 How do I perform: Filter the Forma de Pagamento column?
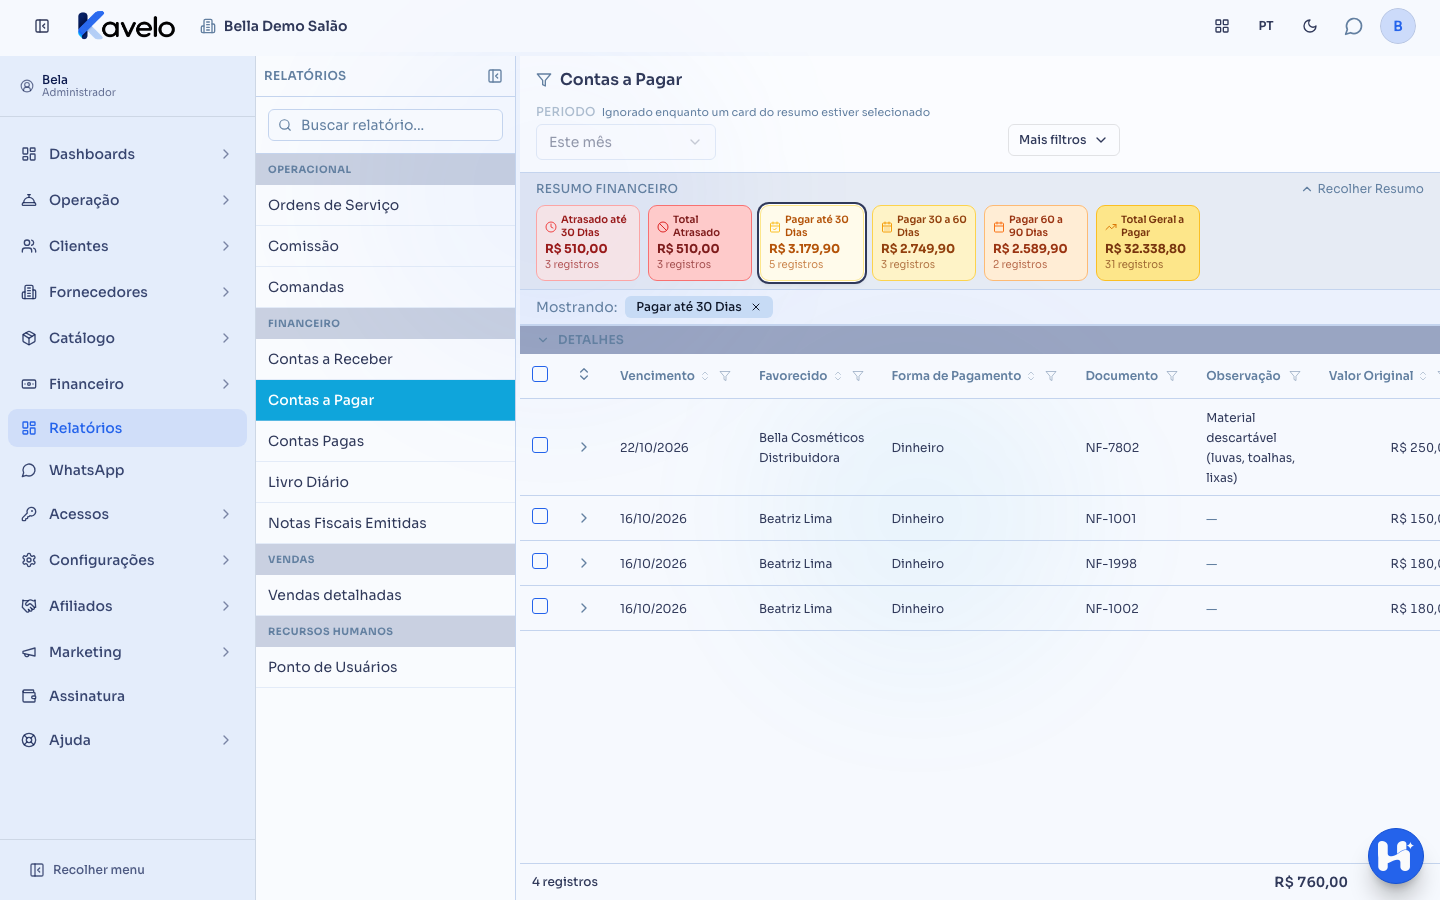(1051, 376)
